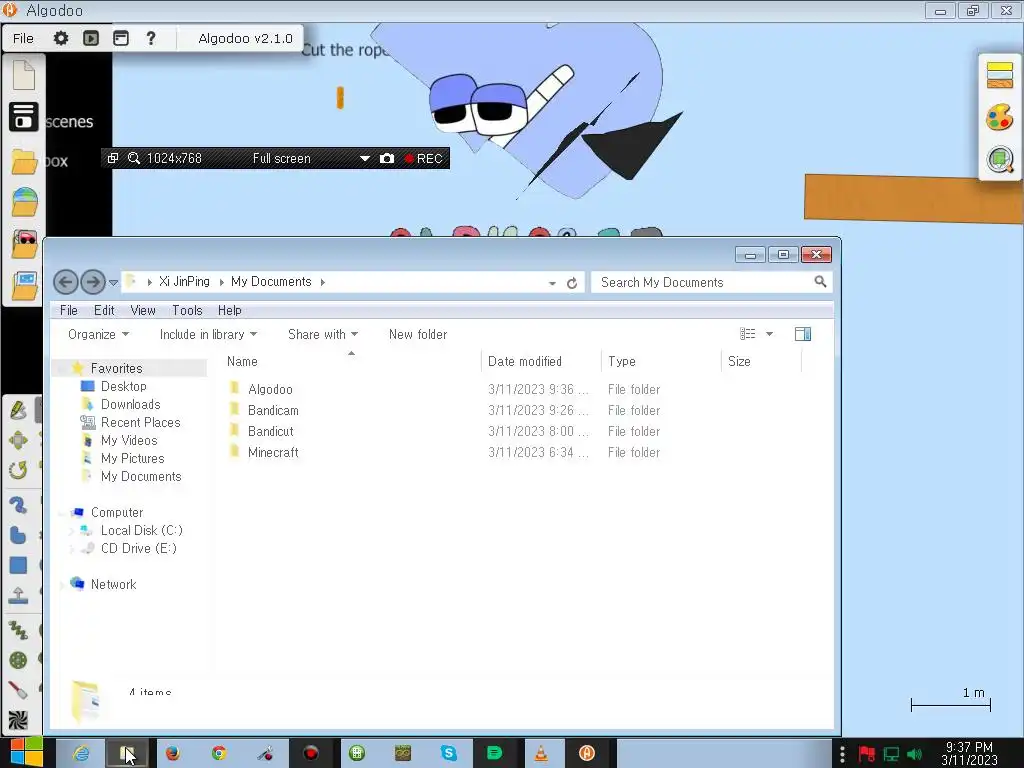Image resolution: width=1024 pixels, height=768 pixels.
Task: Select the Gear tool in Algodoo
Action: (x=18, y=660)
